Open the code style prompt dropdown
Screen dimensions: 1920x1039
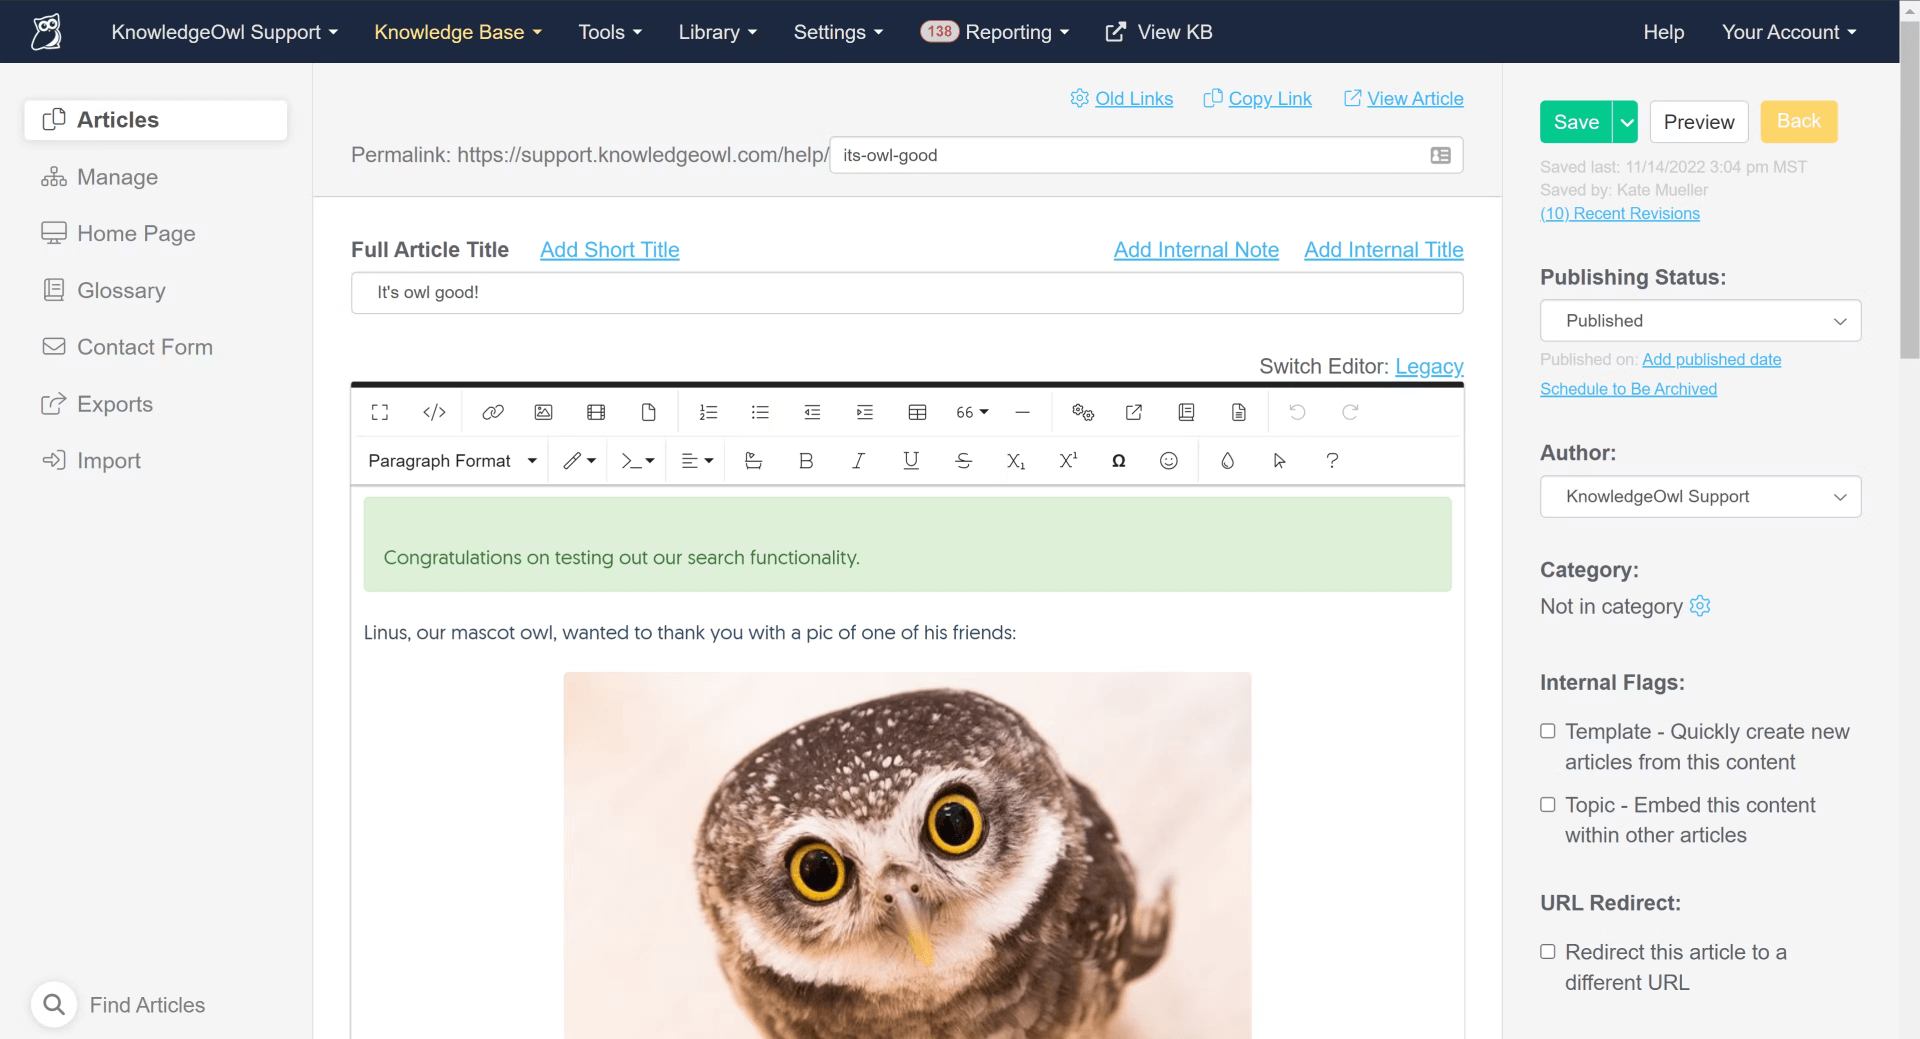[x=638, y=461]
